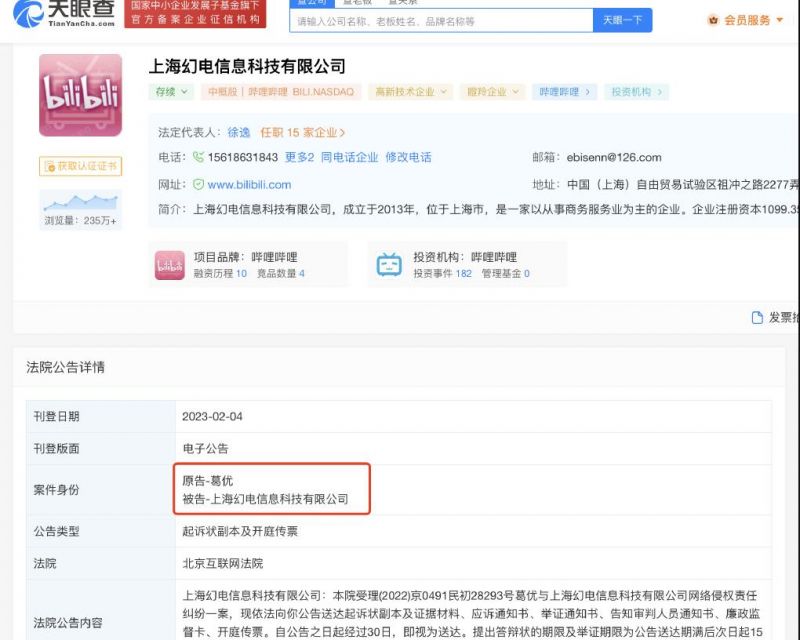Open the 投资机构 blue TV icon
Image resolution: width=800 pixels, height=640 pixels.
(x=389, y=265)
